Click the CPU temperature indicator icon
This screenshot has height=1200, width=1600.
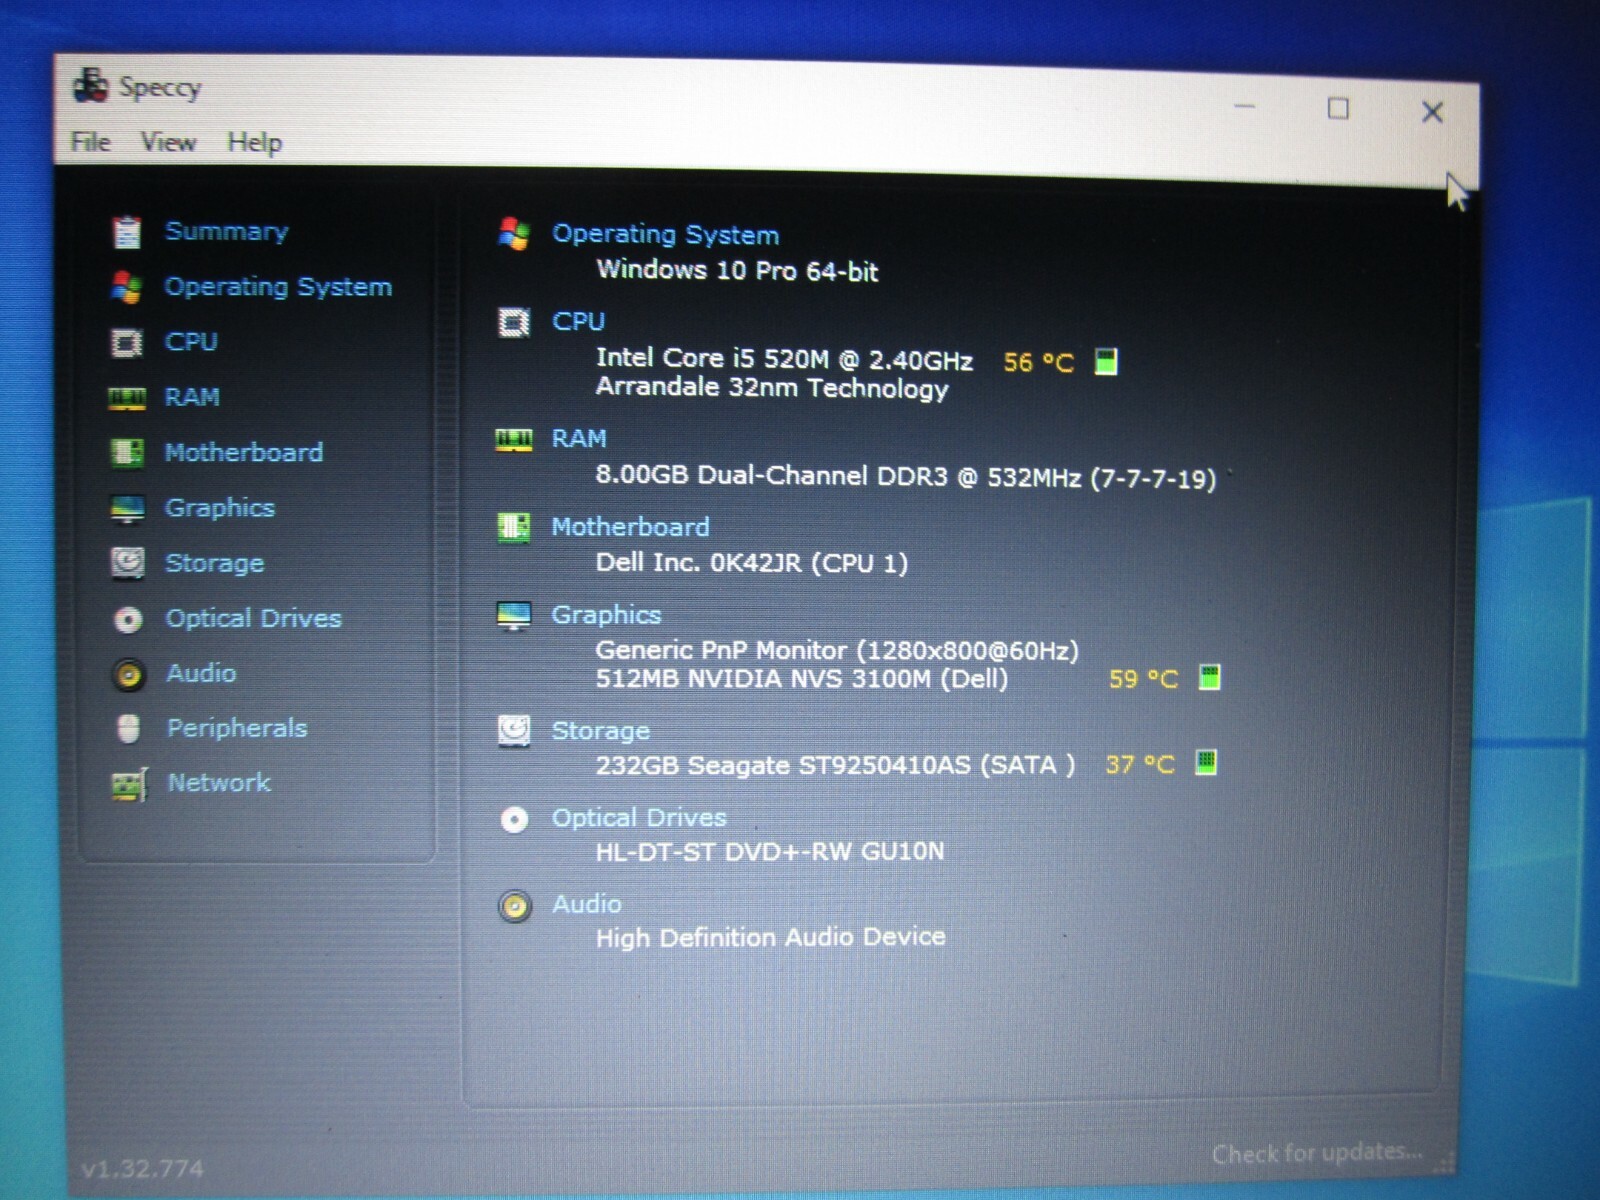pos(1106,361)
